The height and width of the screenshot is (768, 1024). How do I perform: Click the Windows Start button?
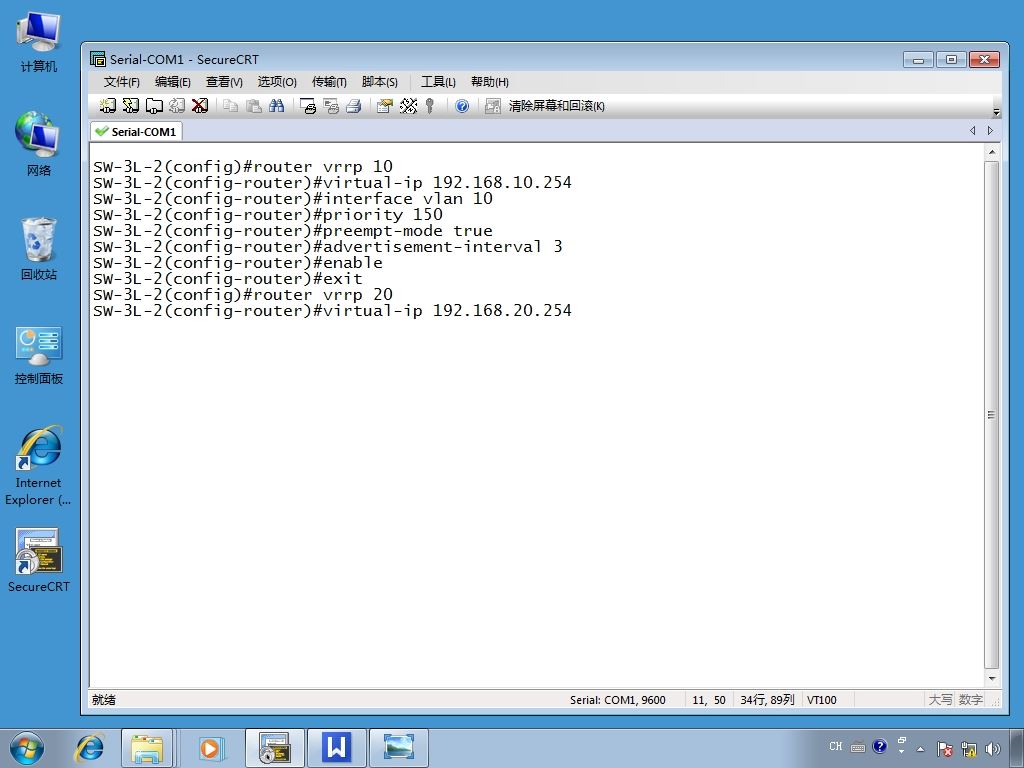pos(27,748)
